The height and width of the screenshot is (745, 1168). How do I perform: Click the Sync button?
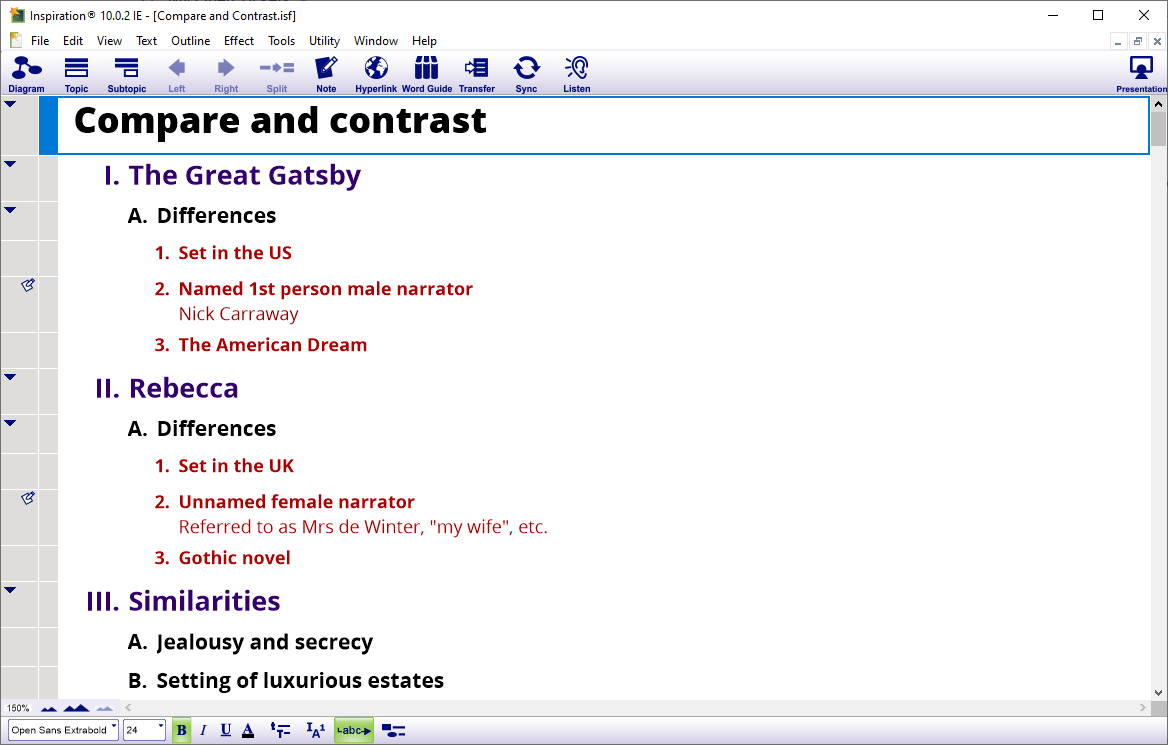point(527,74)
